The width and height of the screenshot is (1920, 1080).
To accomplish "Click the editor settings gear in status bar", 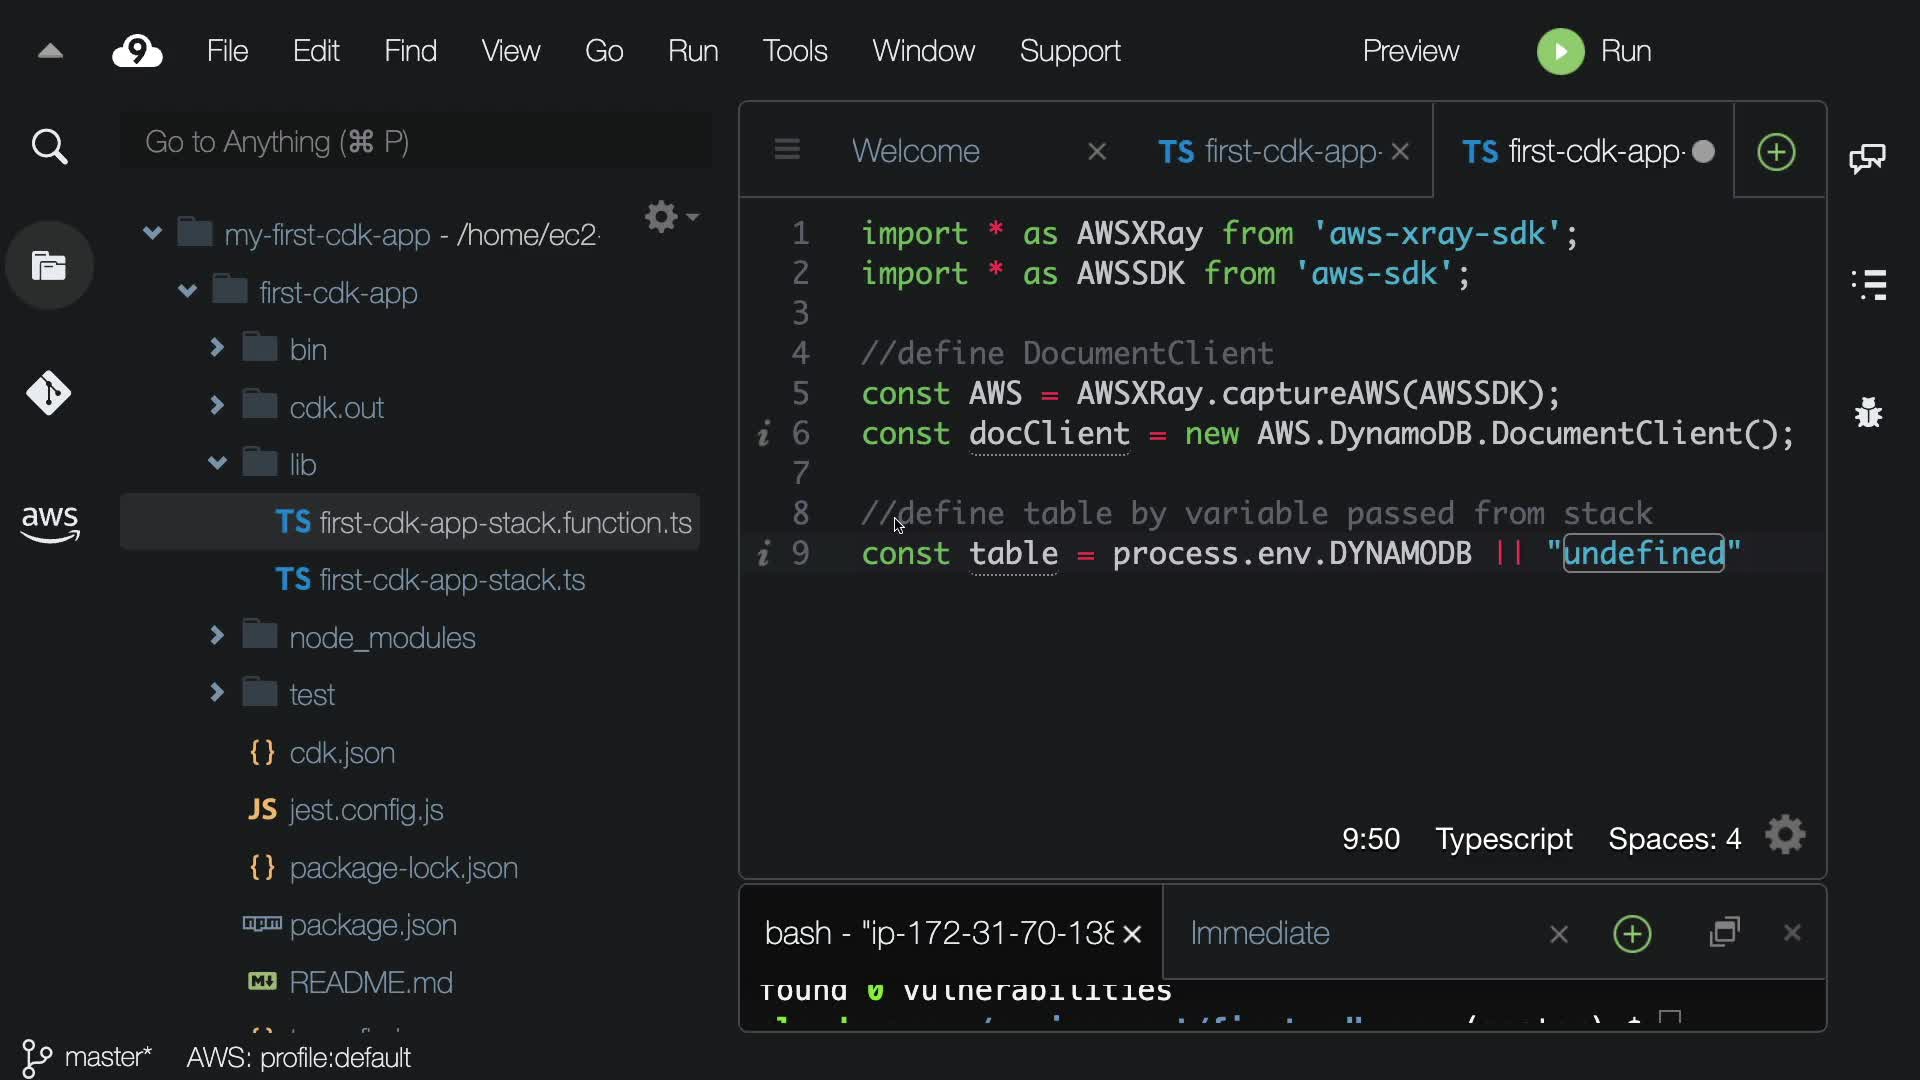I will click(1785, 836).
